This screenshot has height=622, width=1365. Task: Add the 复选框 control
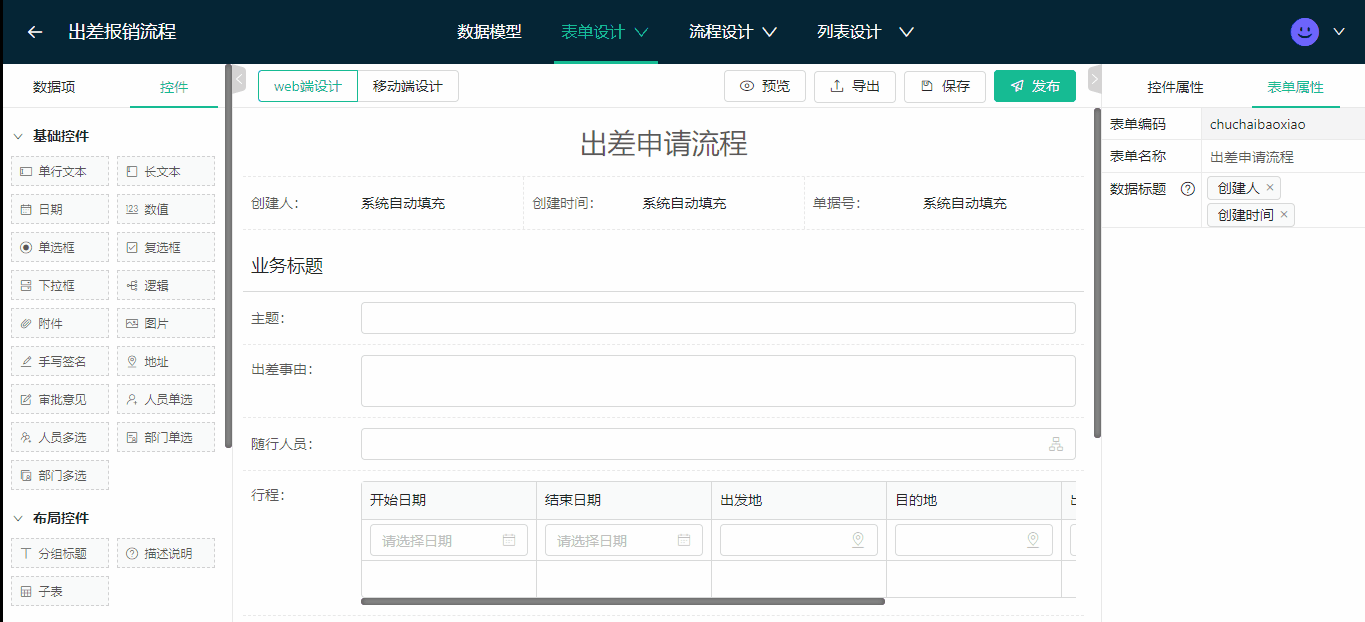click(166, 247)
